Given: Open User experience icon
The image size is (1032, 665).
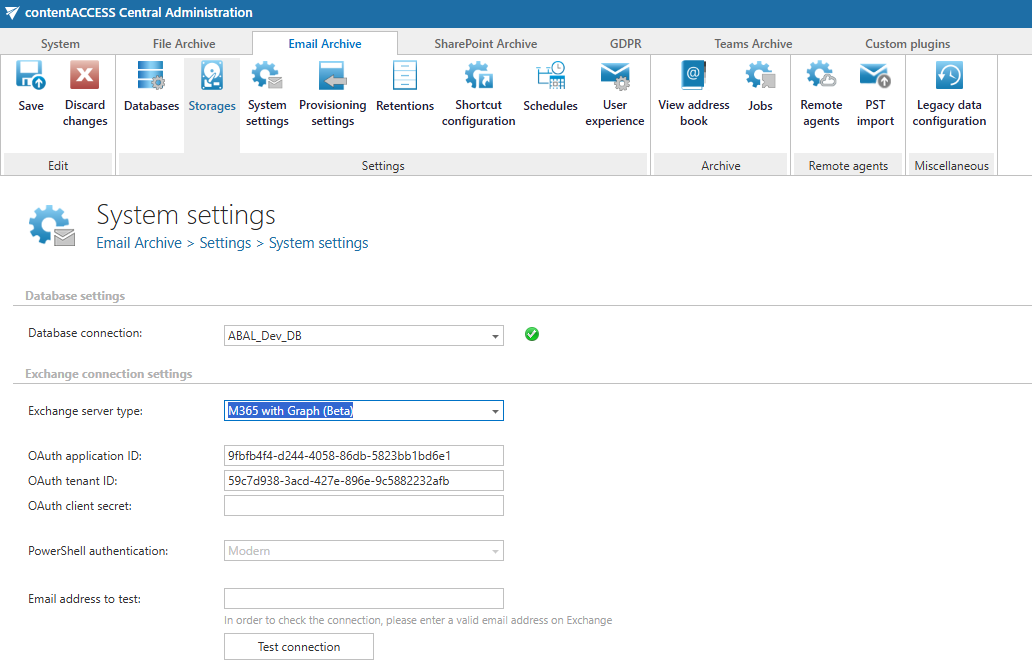Looking at the screenshot, I should click(x=615, y=75).
